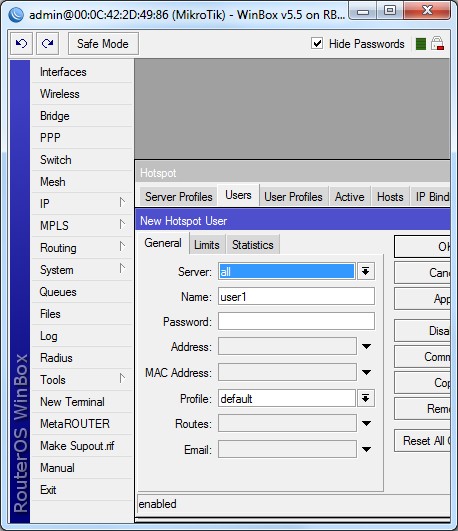The height and width of the screenshot is (531, 458).
Task: Open the Switch menu item
Action: point(82,160)
